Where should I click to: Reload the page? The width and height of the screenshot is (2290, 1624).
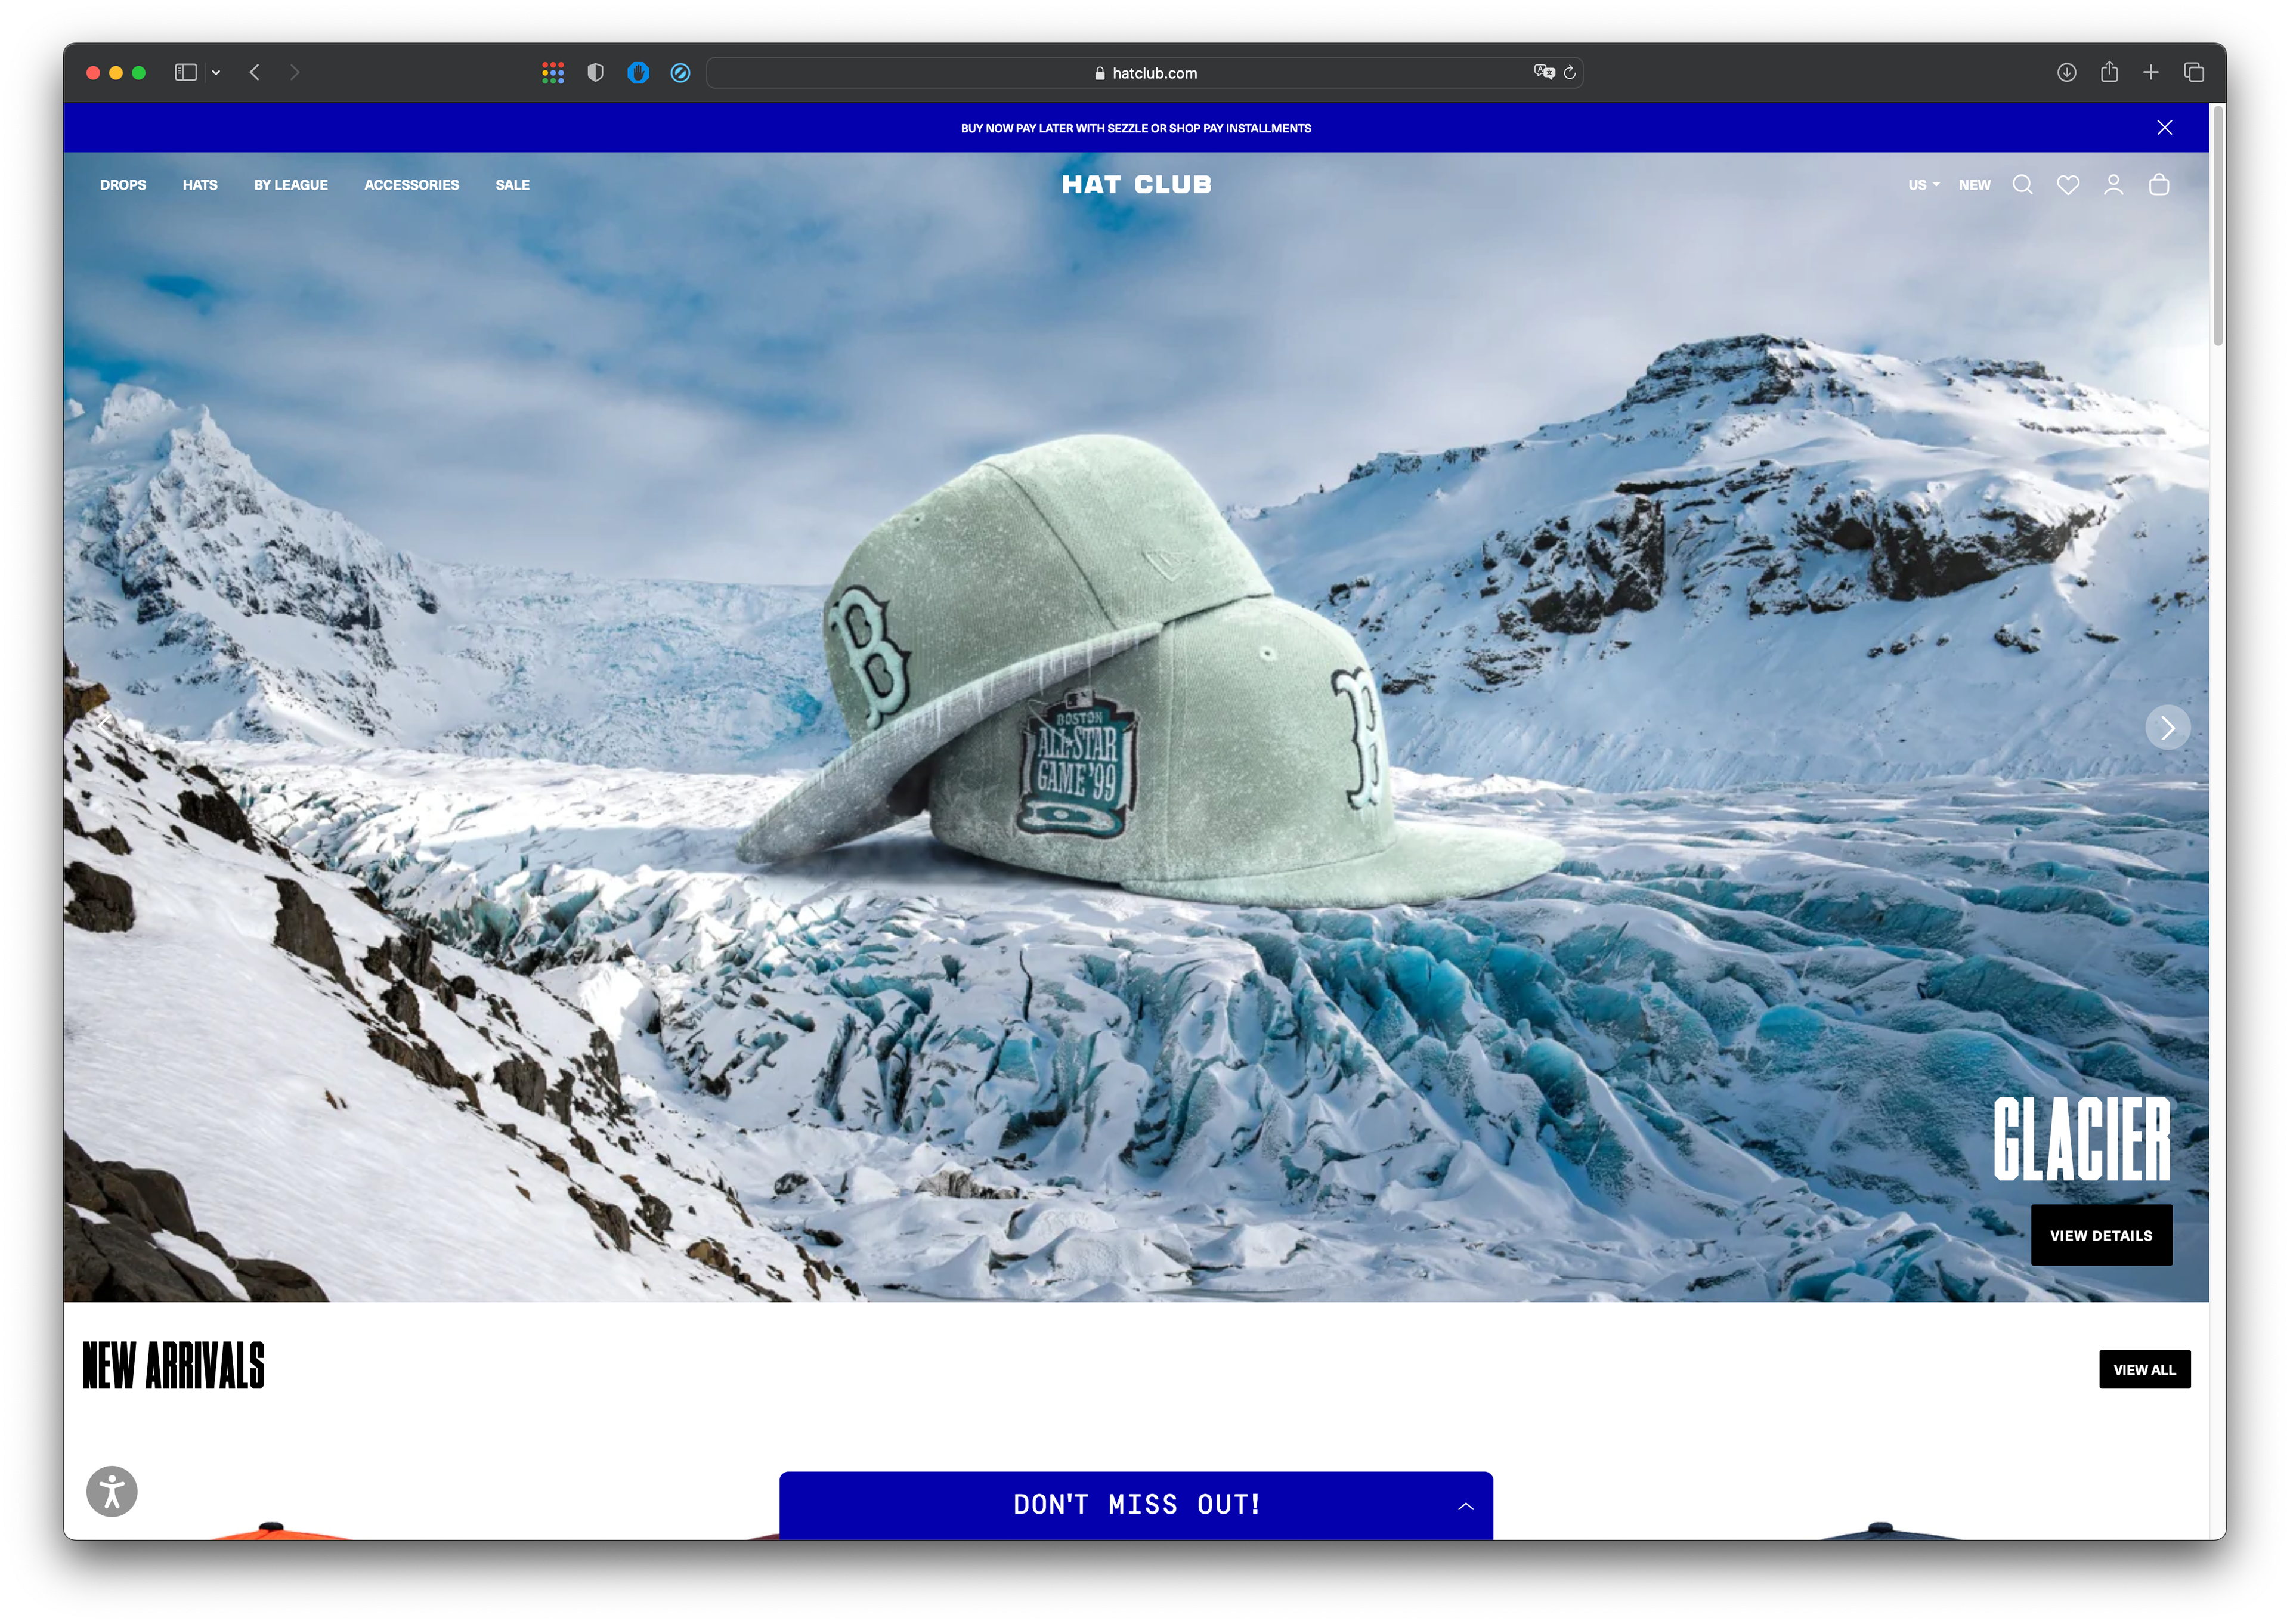1569,73
